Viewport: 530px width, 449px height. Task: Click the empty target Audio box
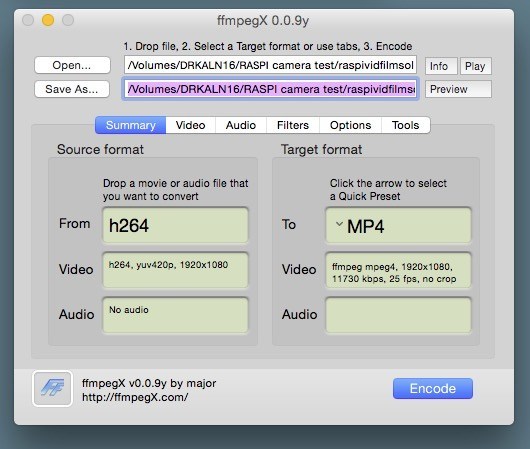coord(398,315)
